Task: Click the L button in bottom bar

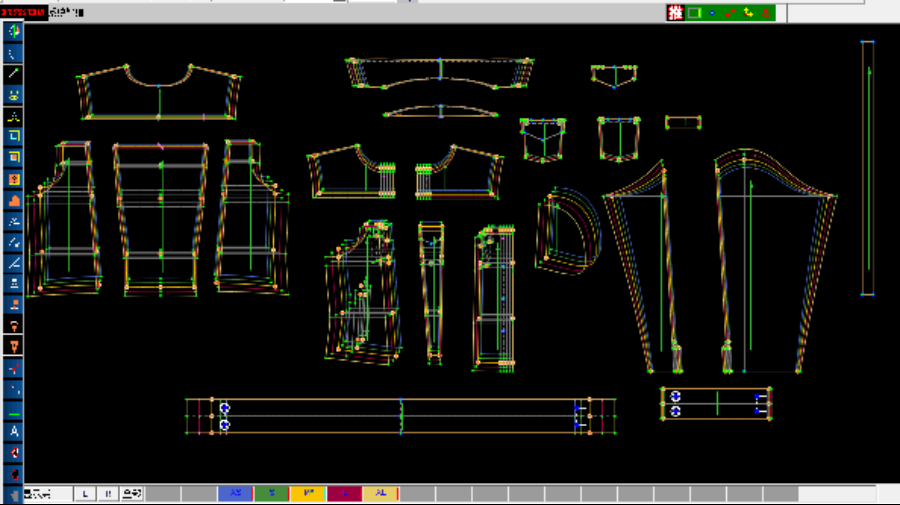Action: [x=86, y=493]
